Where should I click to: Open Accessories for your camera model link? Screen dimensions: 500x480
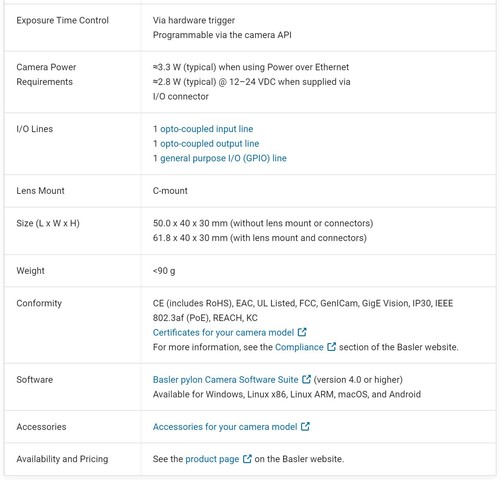(225, 427)
